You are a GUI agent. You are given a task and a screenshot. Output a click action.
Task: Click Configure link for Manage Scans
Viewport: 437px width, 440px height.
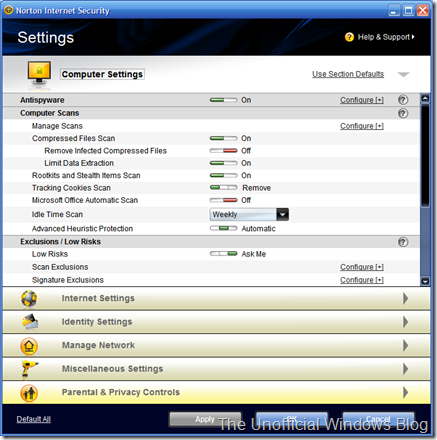[362, 126]
